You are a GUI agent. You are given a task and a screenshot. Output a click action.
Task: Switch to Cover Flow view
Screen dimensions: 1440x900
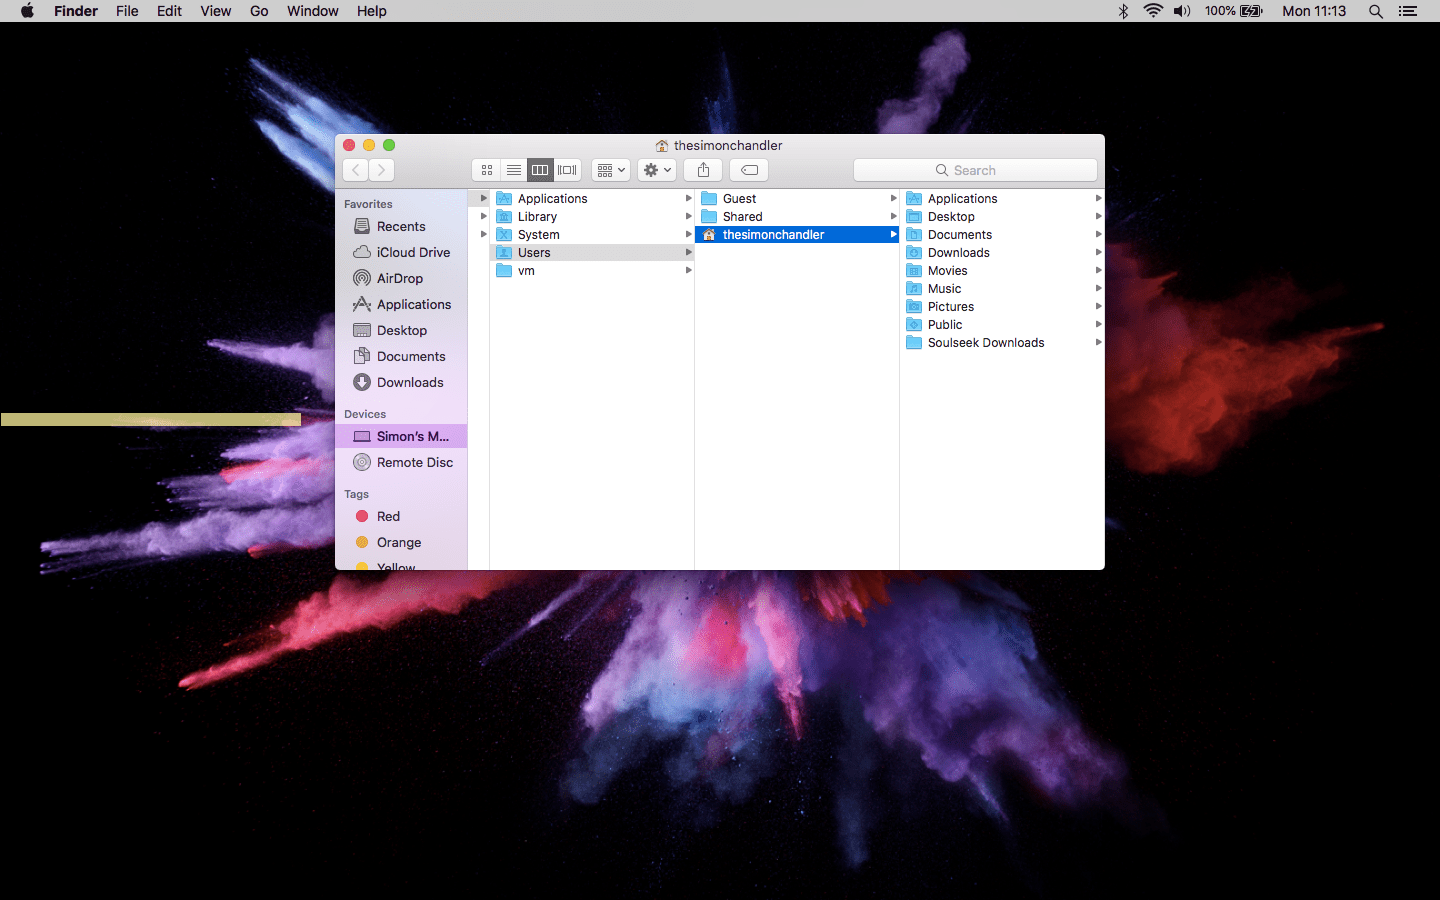(x=567, y=170)
